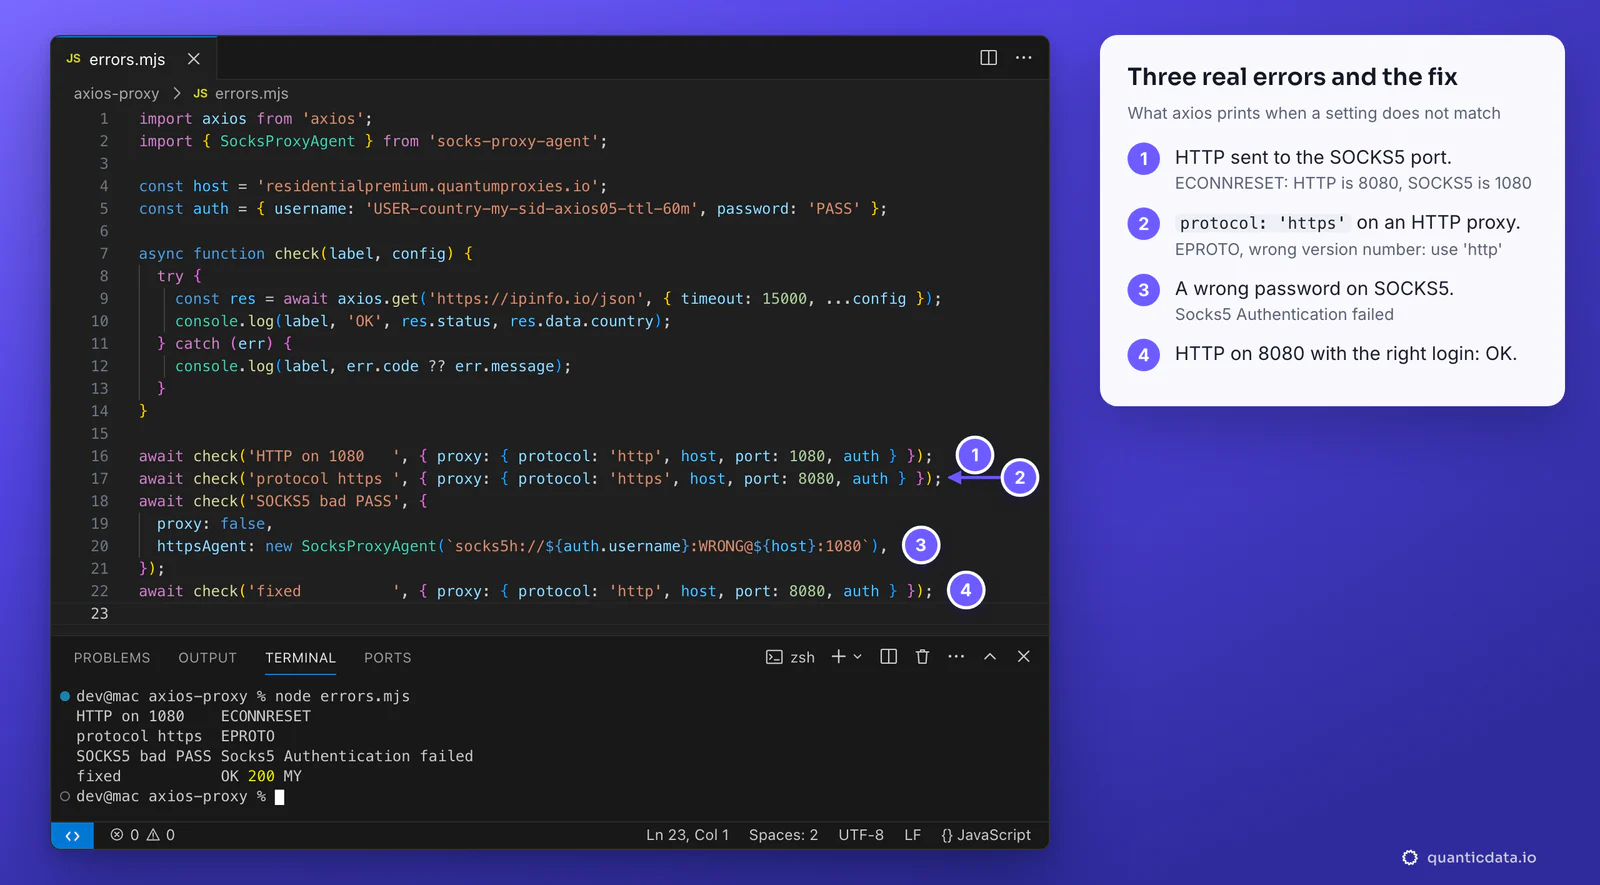The height and width of the screenshot is (885, 1600).
Task: Click the zsh terminal shell indicator
Action: (x=790, y=657)
